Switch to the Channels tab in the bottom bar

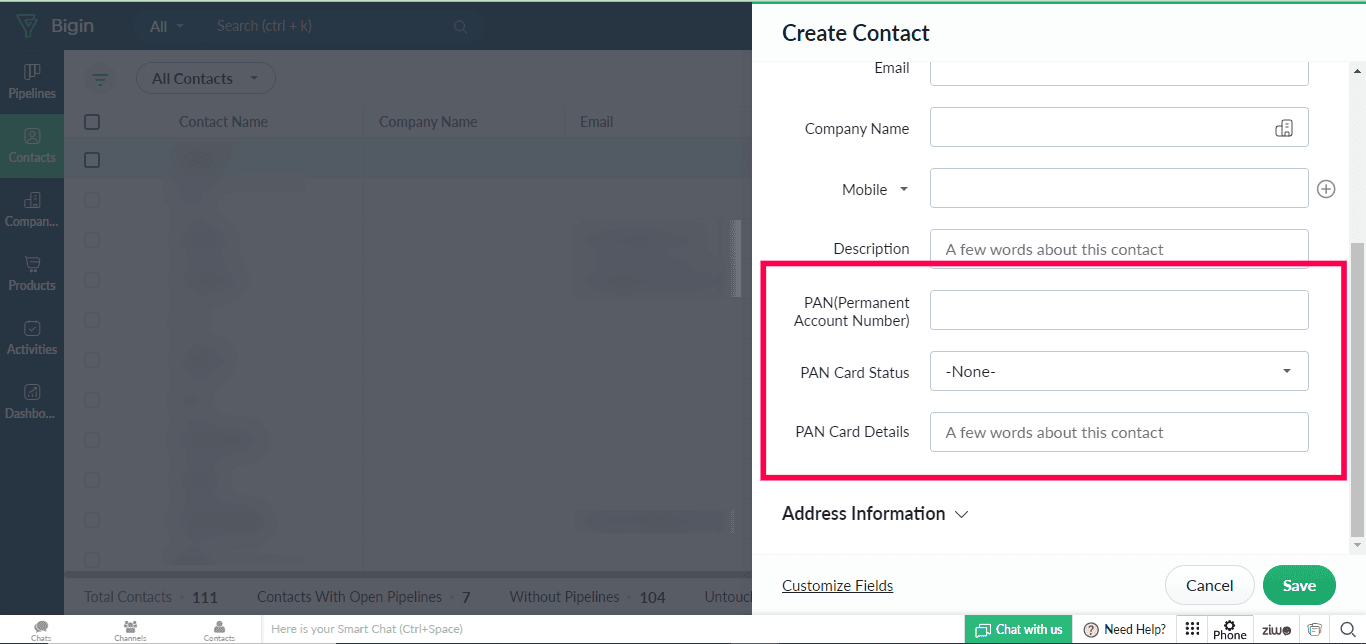[x=130, y=630]
